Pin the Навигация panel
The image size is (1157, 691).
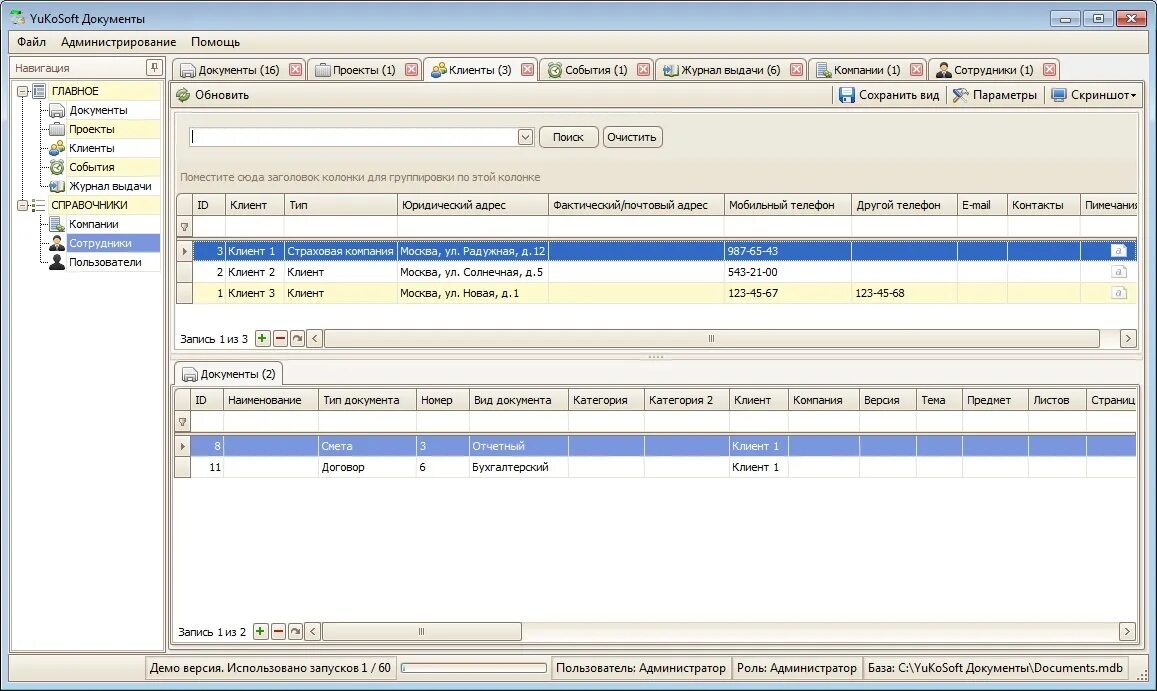[153, 68]
